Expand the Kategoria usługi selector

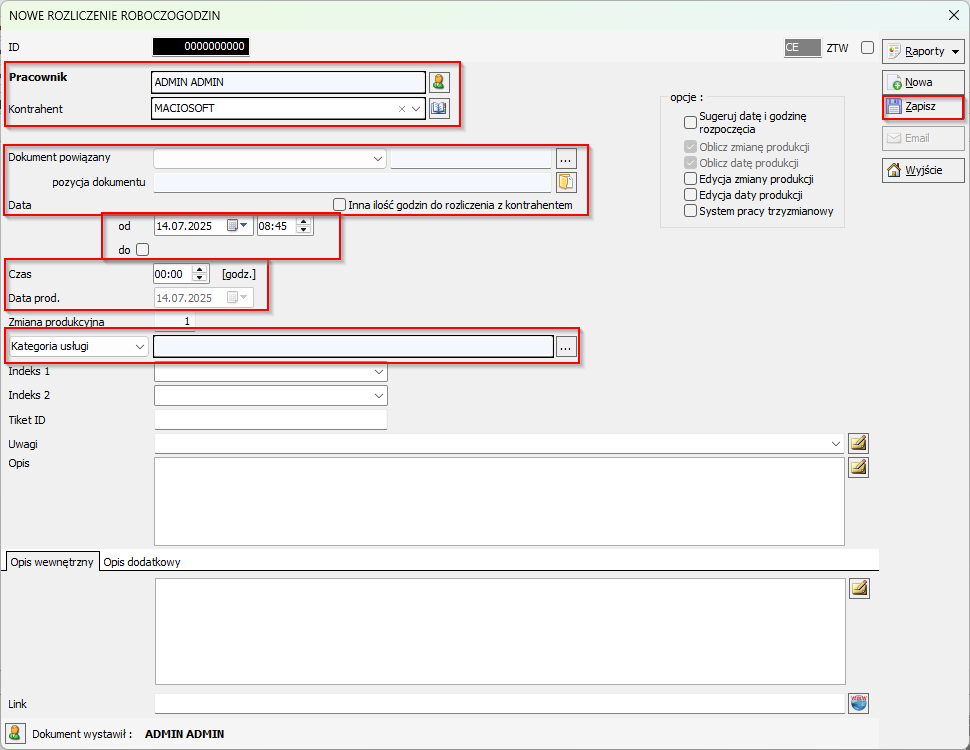[x=138, y=346]
